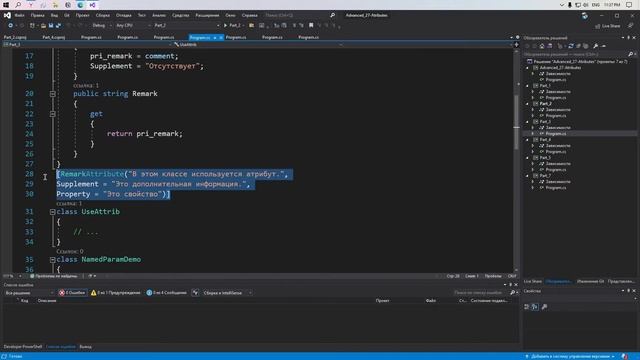This screenshot has width=640, height=360.
Task: Collapse the Remark property outlining toggle
Action: point(53,94)
